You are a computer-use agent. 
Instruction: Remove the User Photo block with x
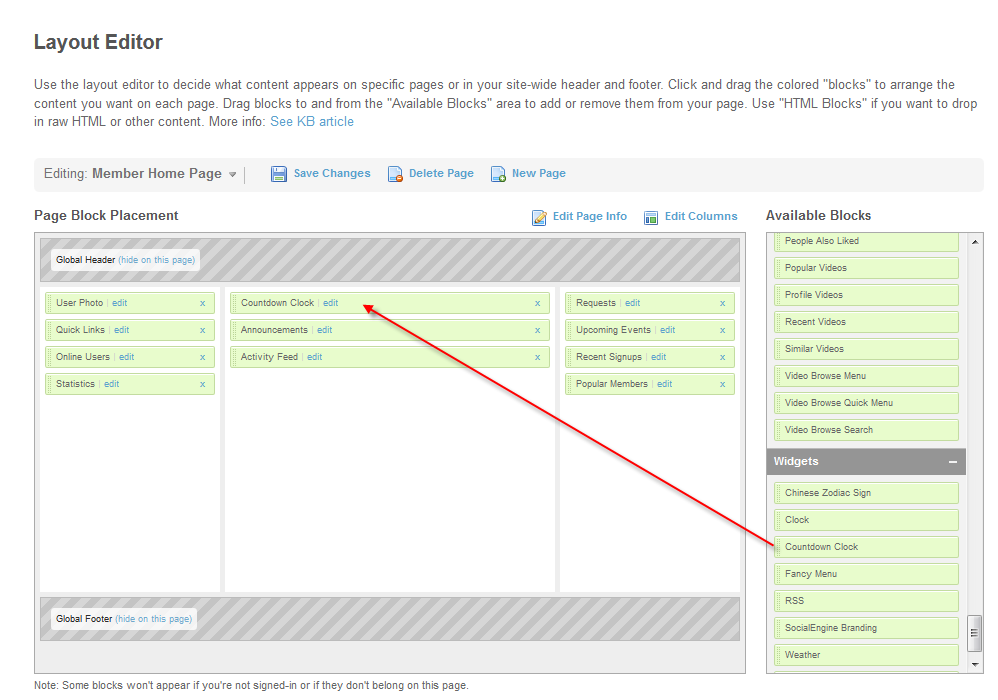(202, 303)
